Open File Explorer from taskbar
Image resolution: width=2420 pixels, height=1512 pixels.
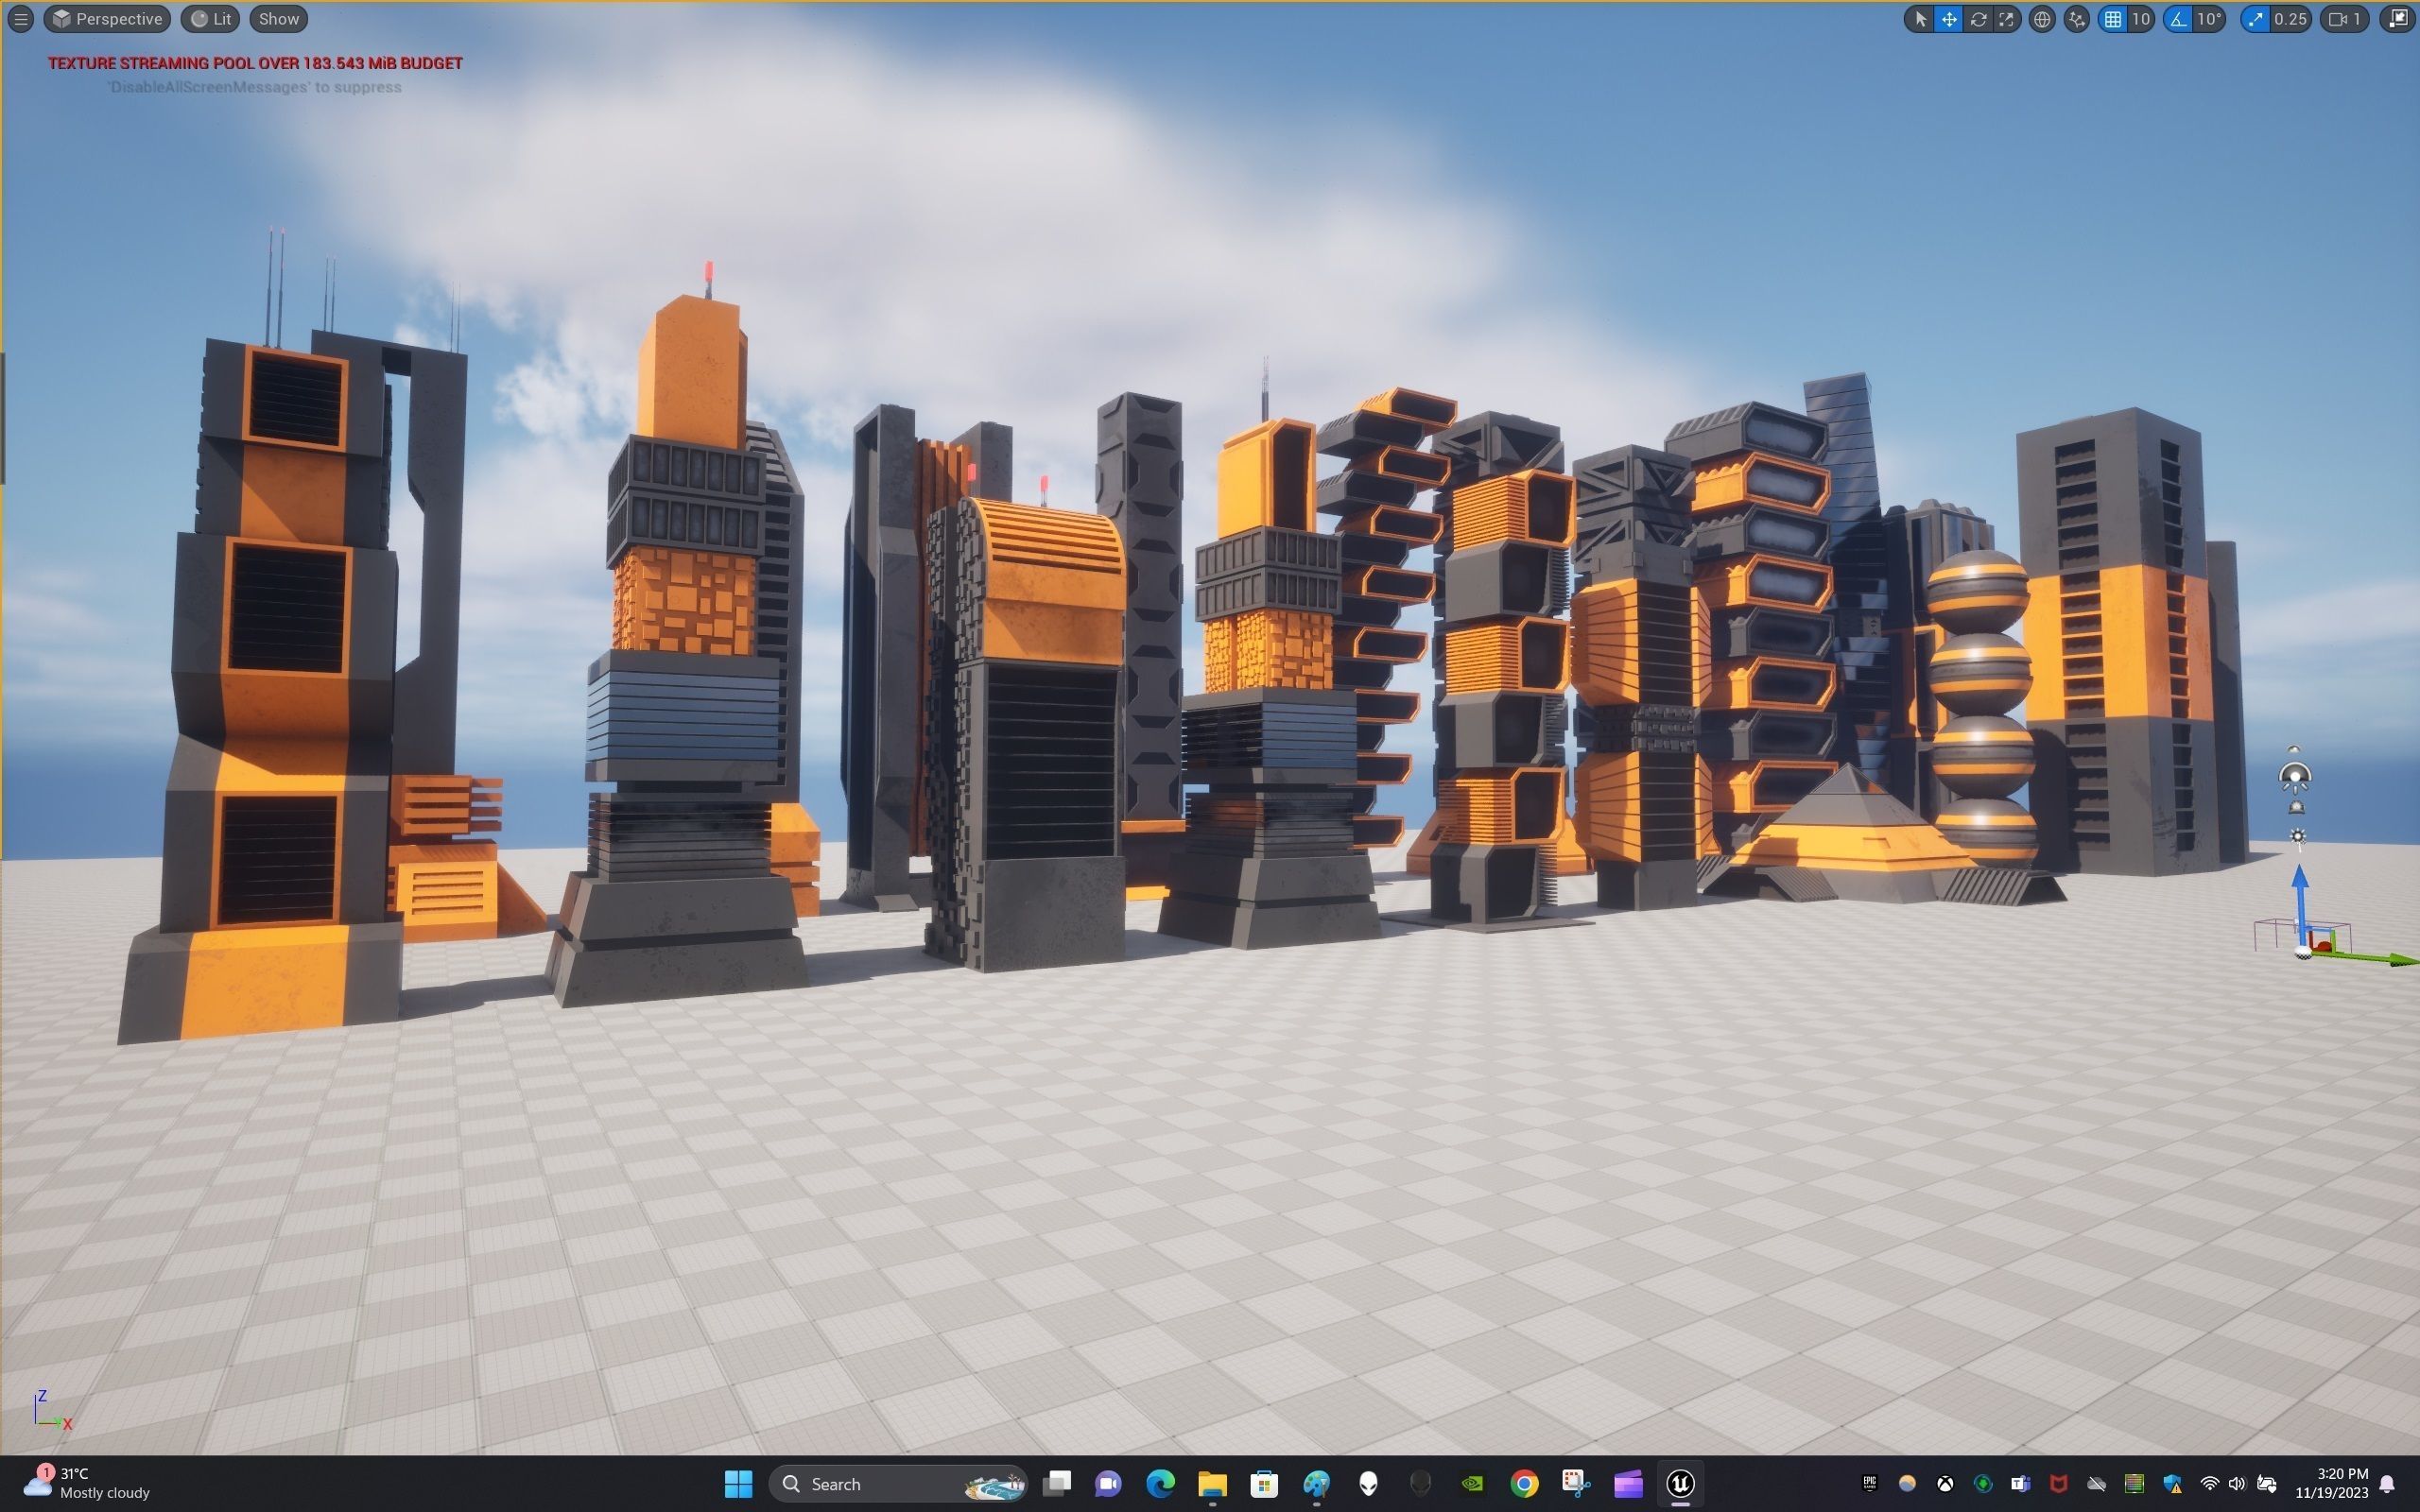click(1212, 1483)
